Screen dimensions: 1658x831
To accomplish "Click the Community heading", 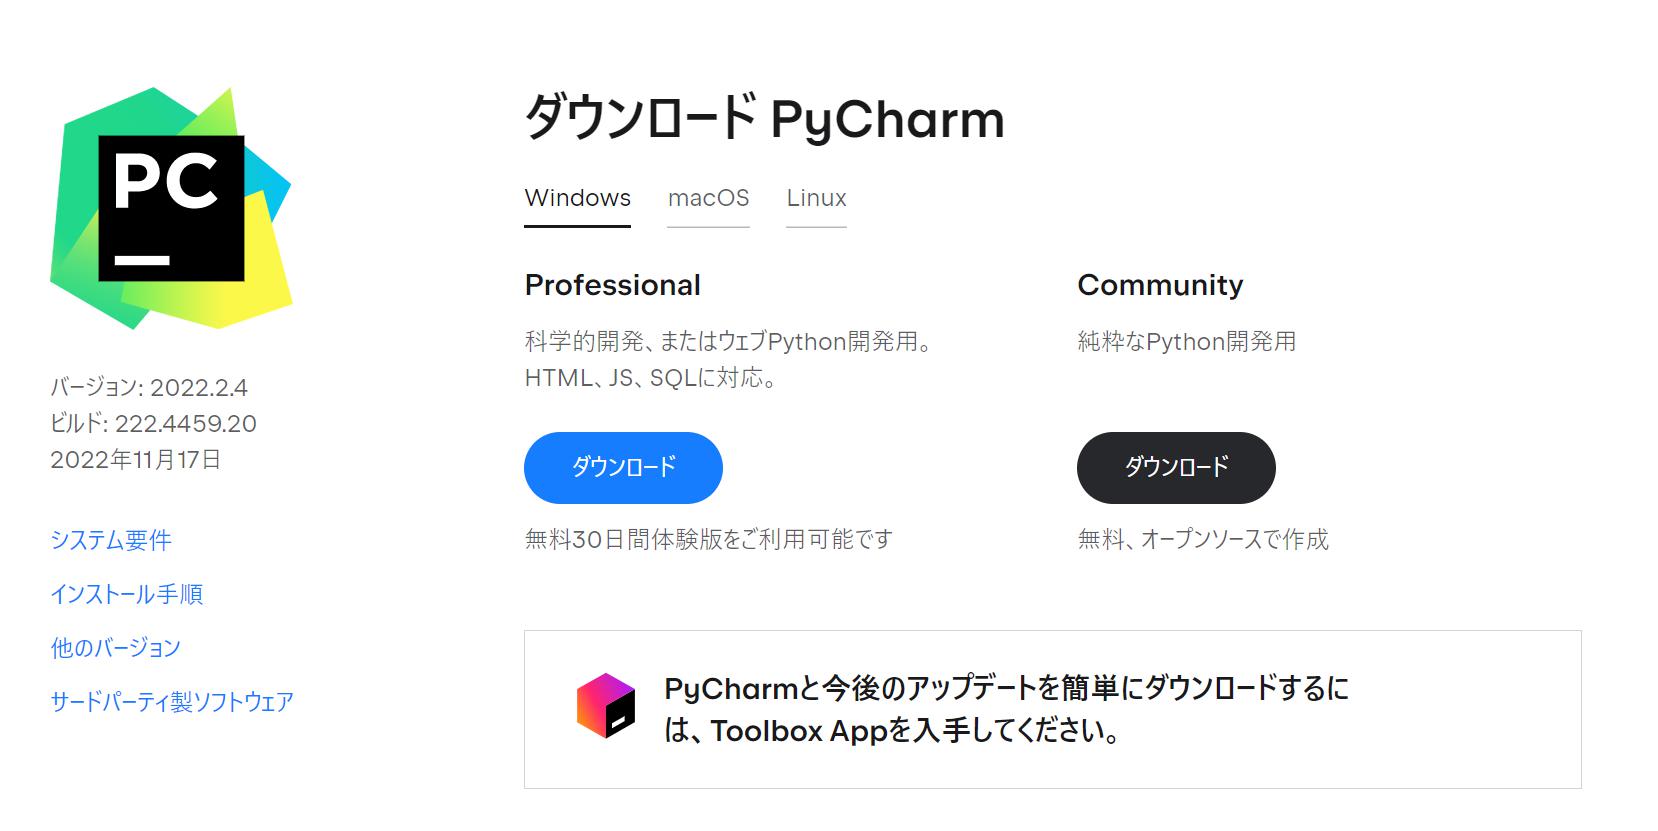I will point(1160,285).
